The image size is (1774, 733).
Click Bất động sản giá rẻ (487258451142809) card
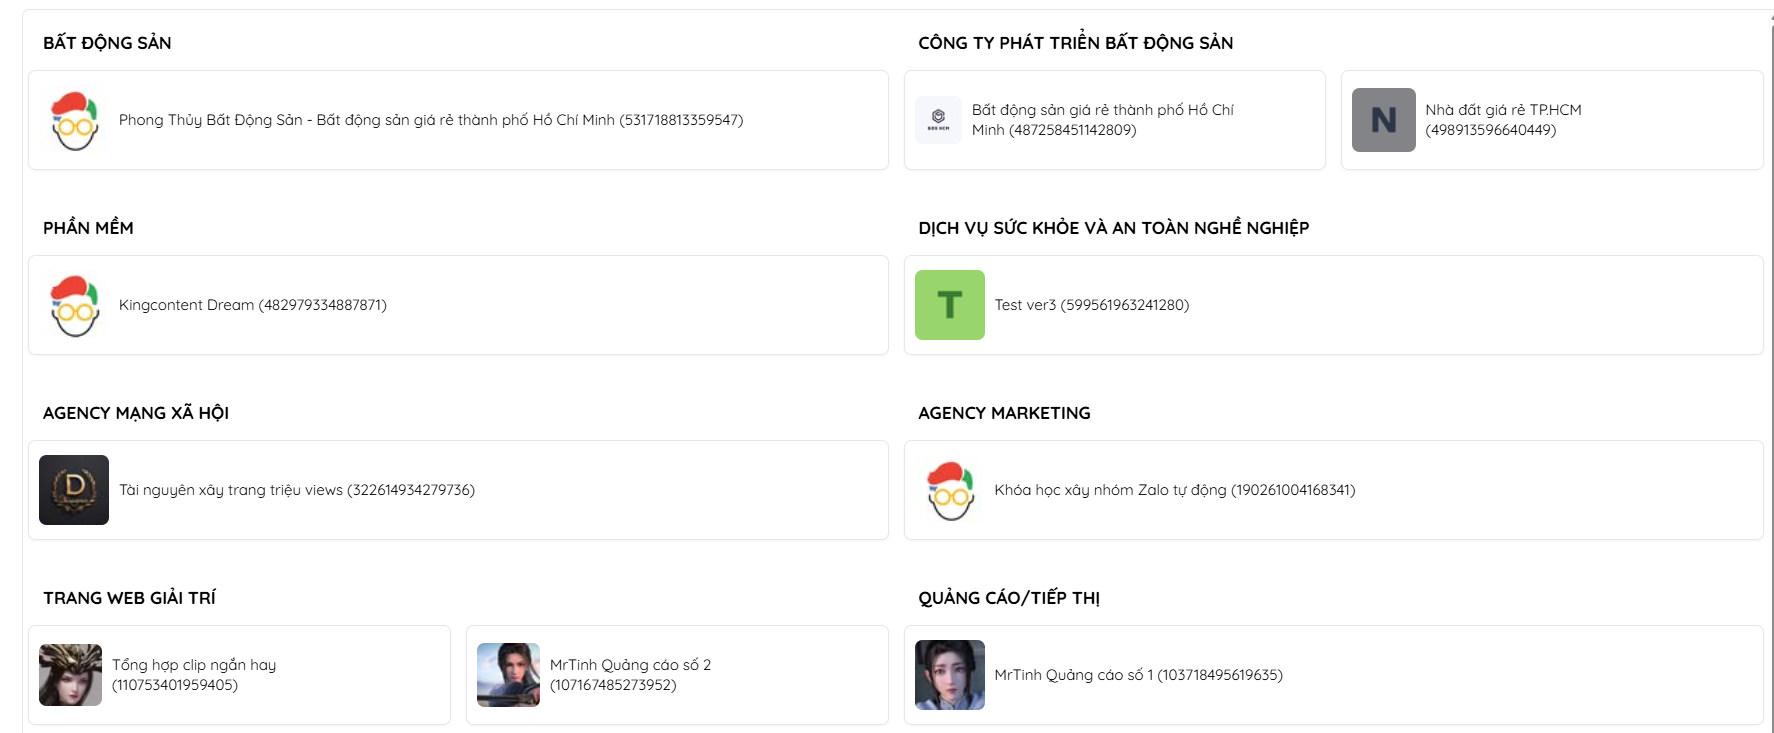click(1102, 120)
